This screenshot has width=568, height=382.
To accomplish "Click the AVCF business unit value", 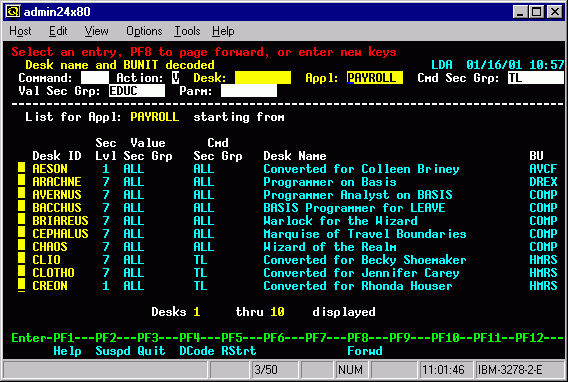I will [x=543, y=169].
